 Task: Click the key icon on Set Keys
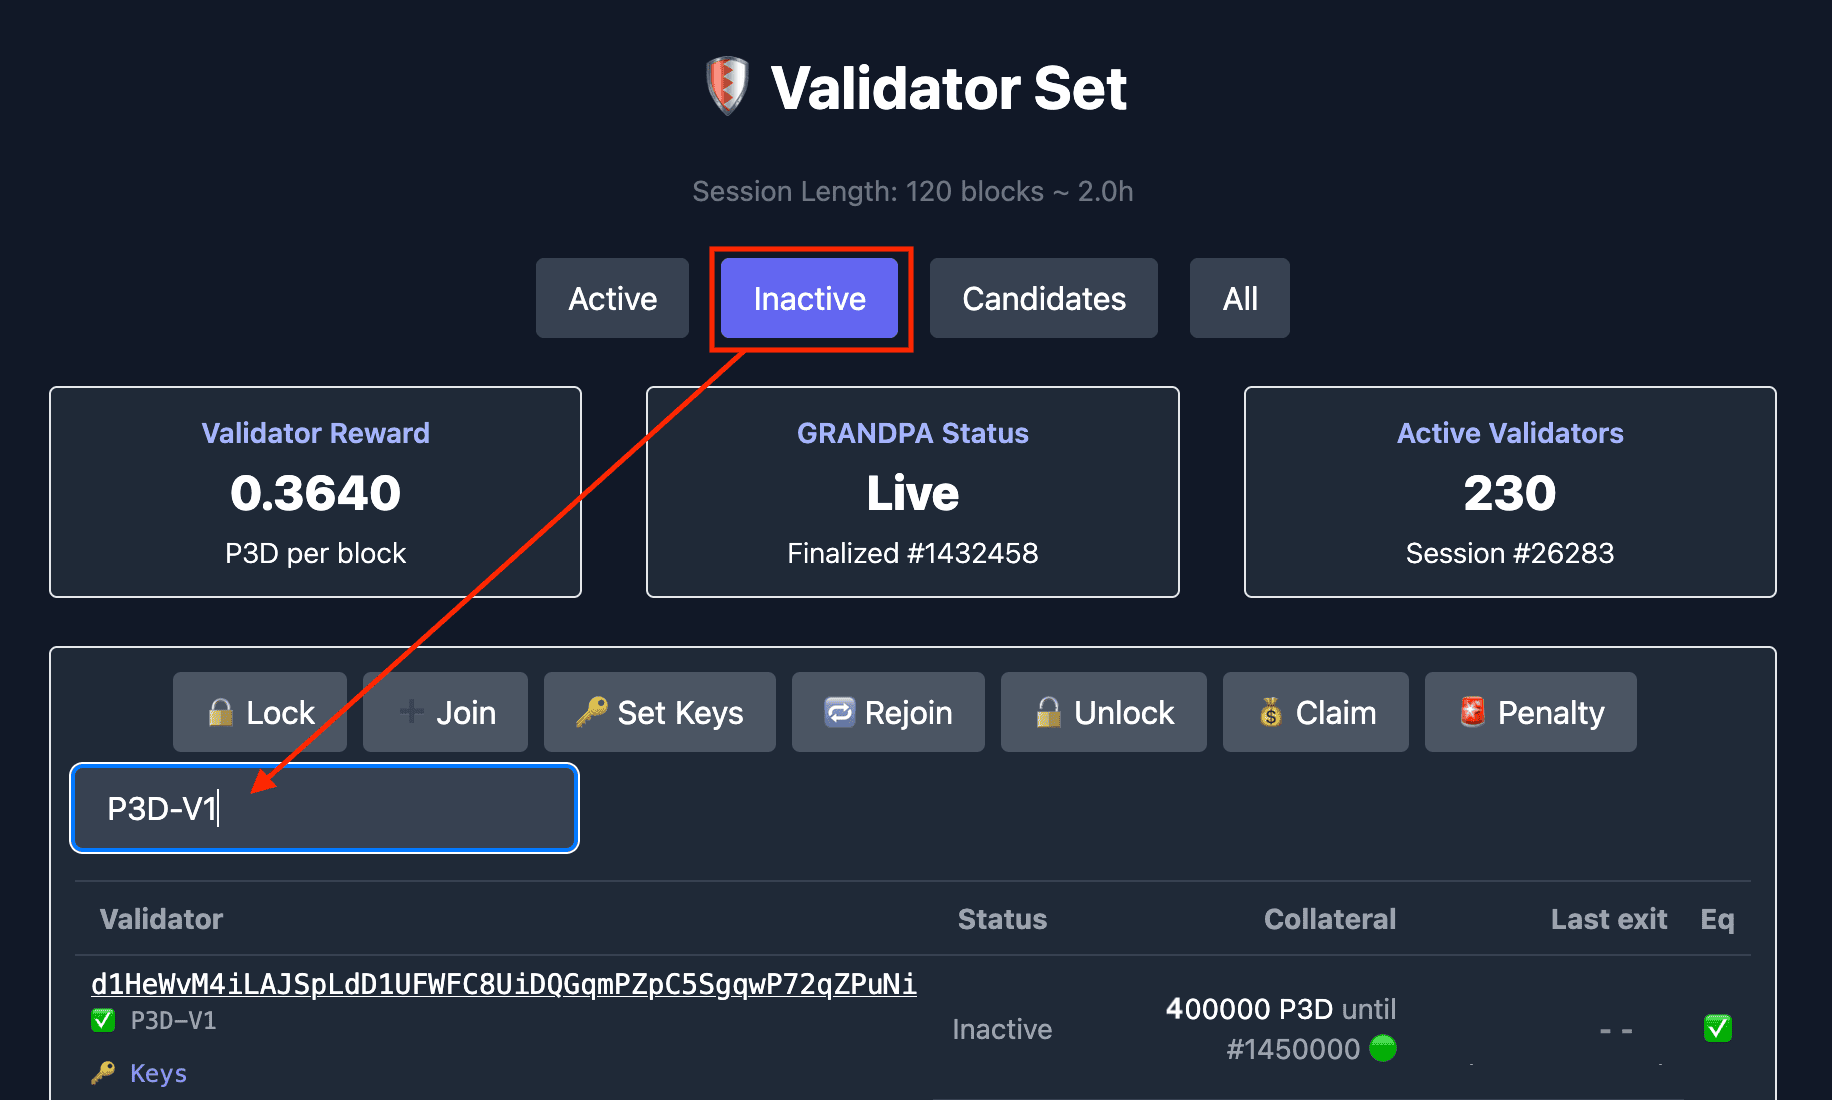click(590, 712)
